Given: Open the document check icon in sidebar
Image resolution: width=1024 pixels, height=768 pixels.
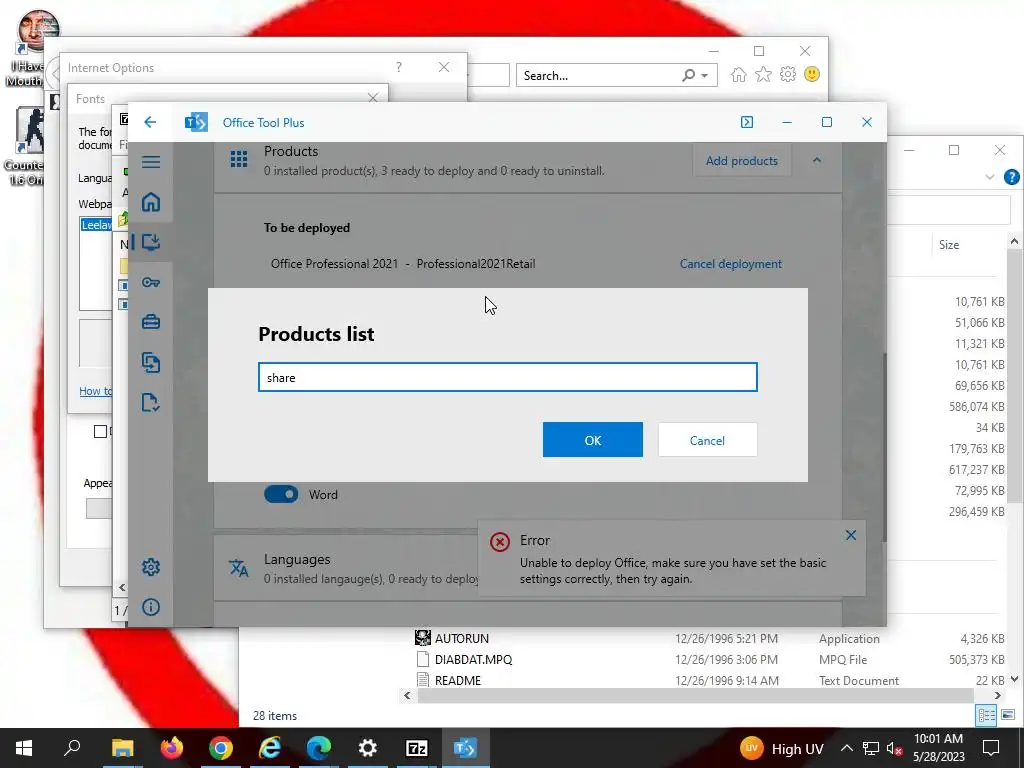Looking at the screenshot, I should [151, 403].
